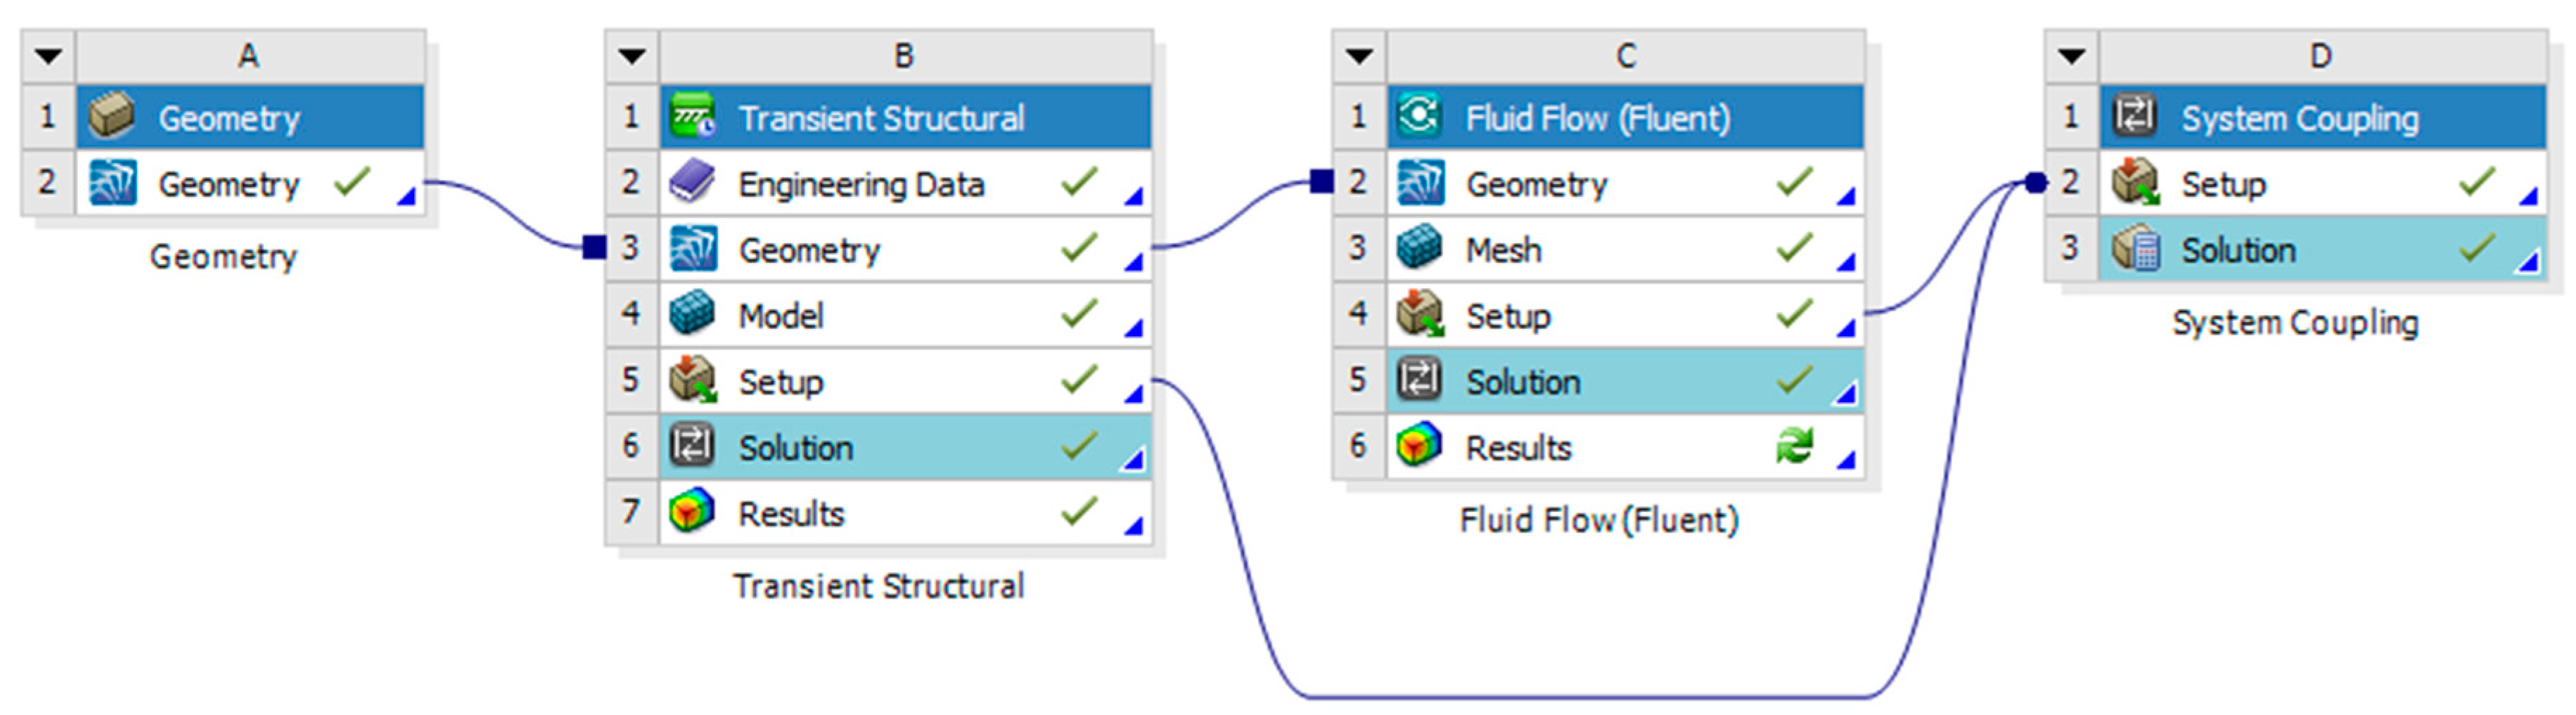Screen dimensions: 2576x715
Task: Open the dropdown arrow of system A
Action: pos(48,56)
